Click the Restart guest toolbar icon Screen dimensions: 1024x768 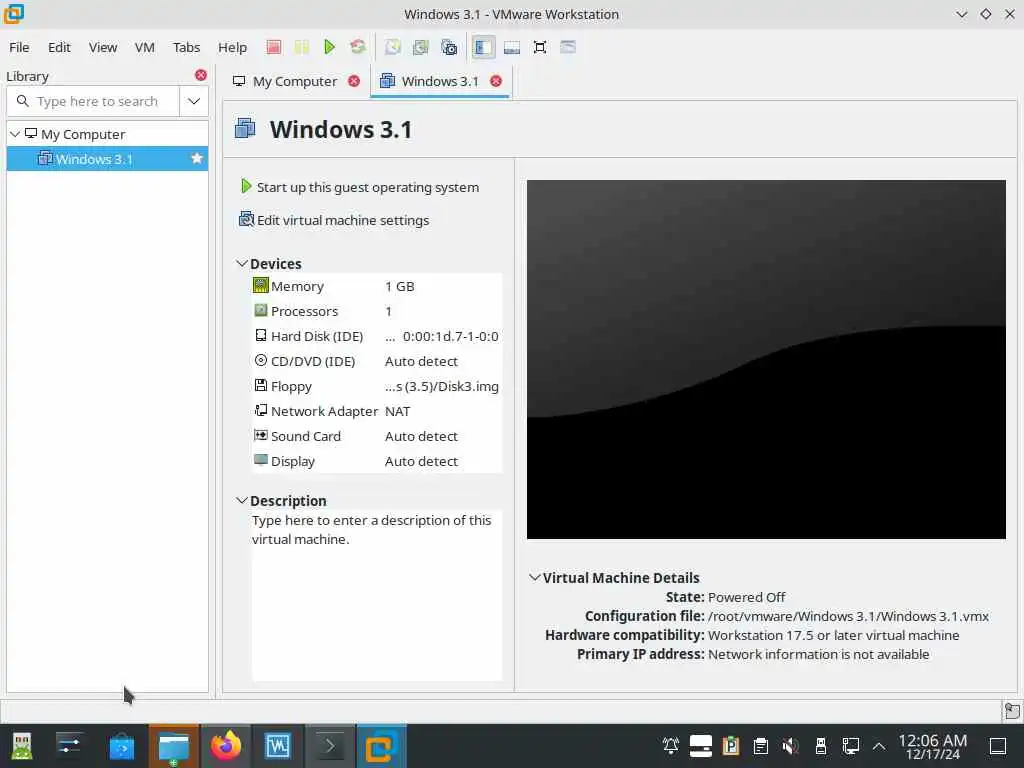(358, 47)
